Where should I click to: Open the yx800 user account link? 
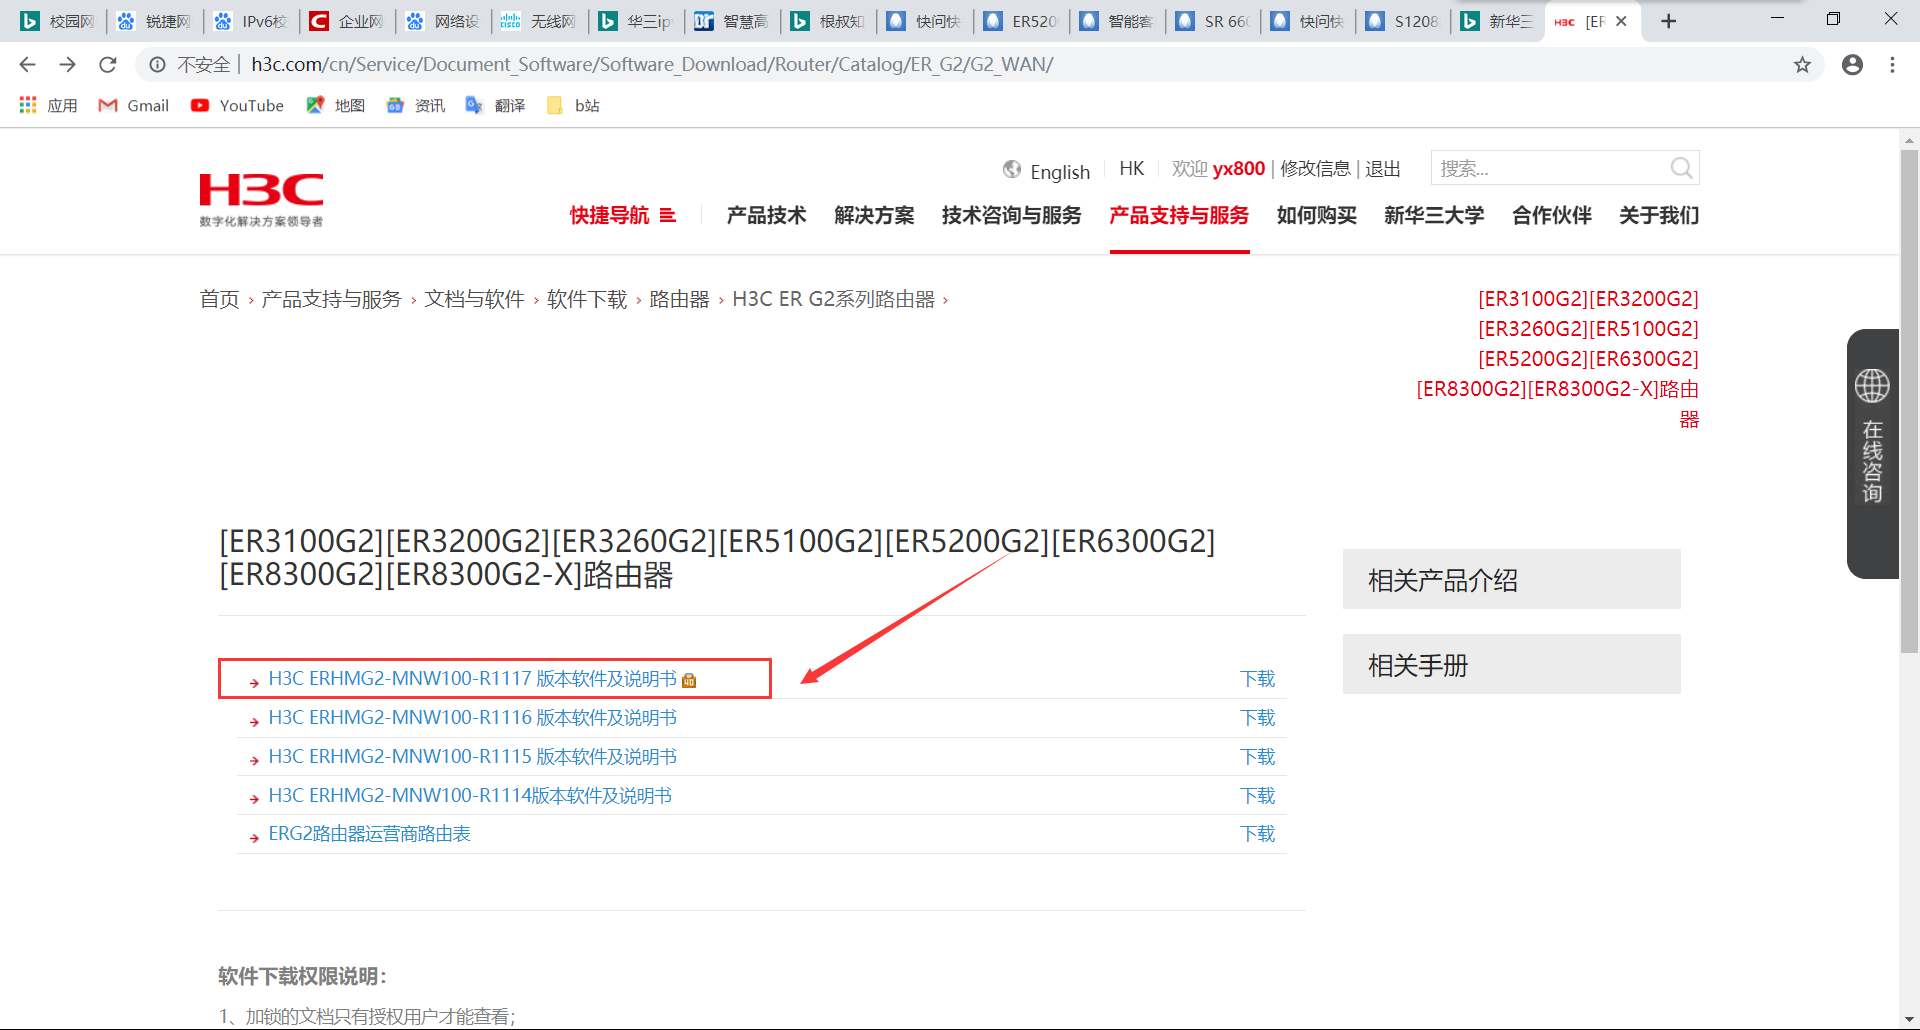[x=1238, y=169]
